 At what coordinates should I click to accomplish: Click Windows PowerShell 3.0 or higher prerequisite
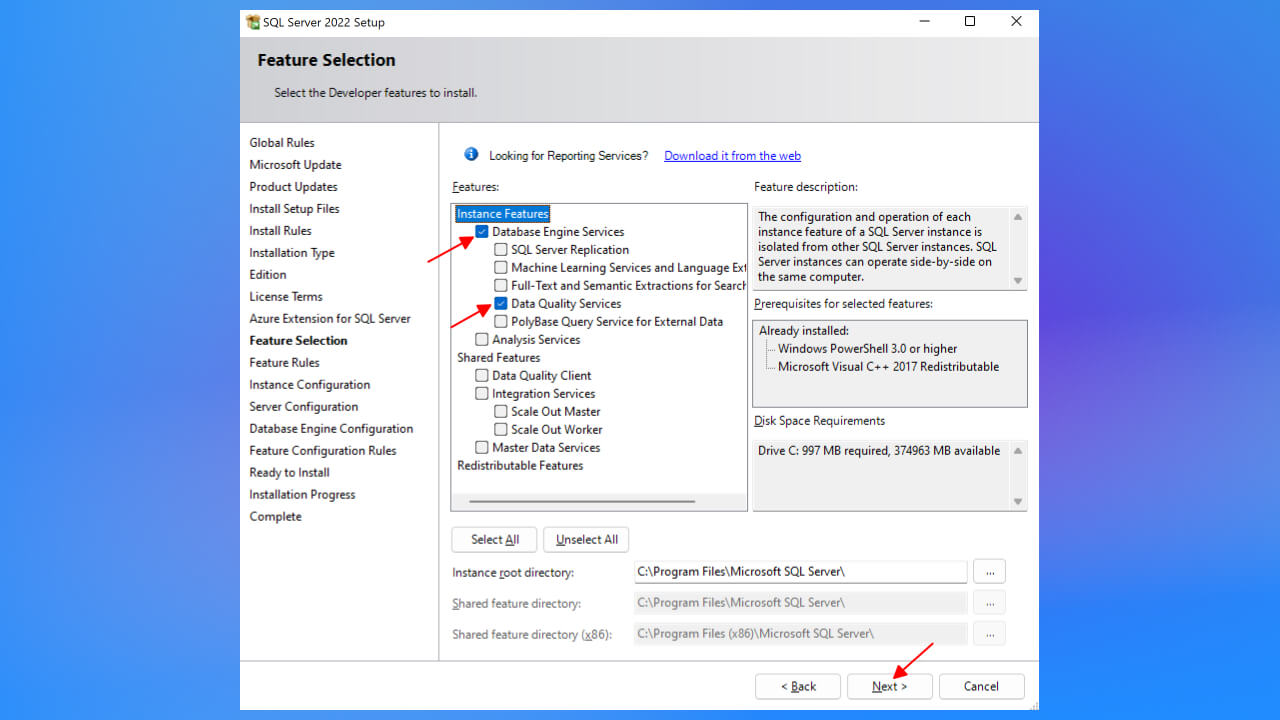(867, 349)
